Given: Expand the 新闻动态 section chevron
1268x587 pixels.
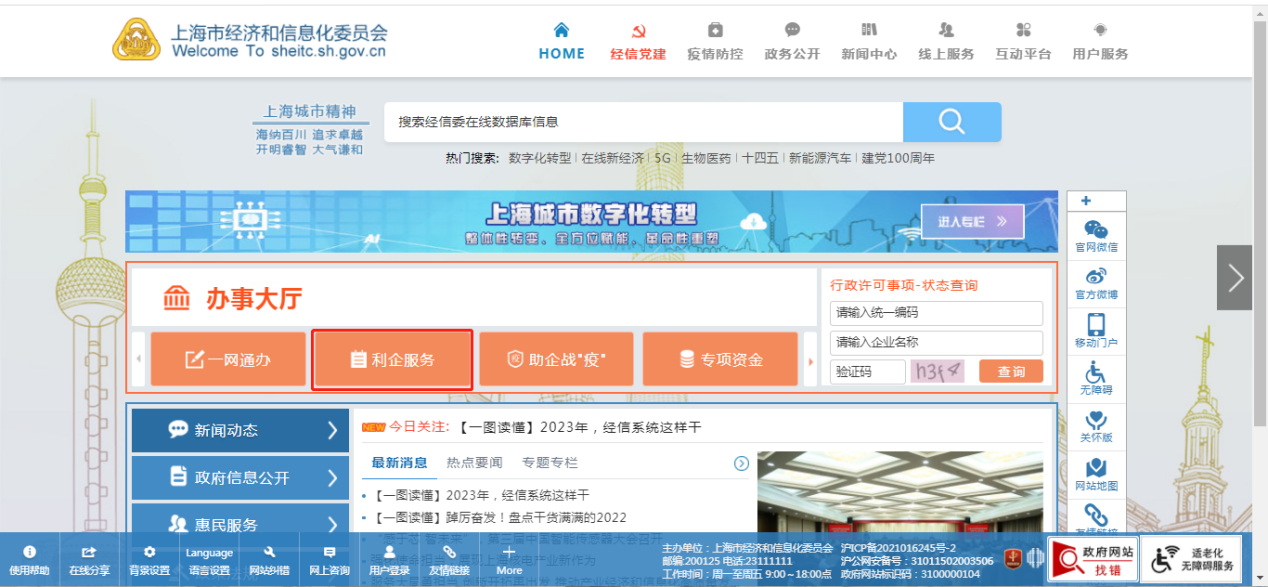Looking at the screenshot, I should (x=333, y=430).
